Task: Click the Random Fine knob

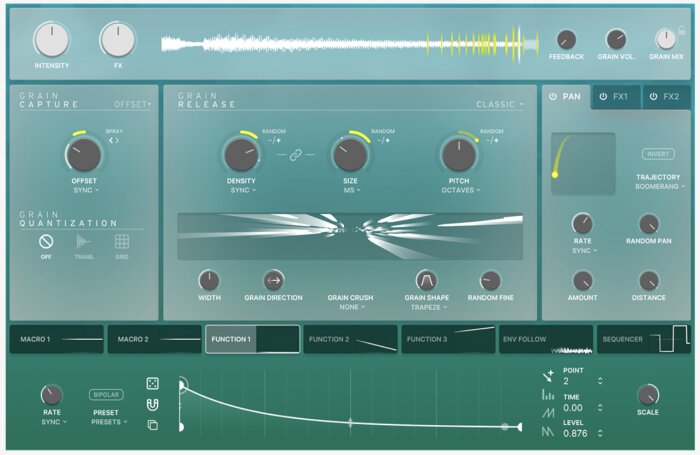Action: pyautogui.click(x=490, y=281)
